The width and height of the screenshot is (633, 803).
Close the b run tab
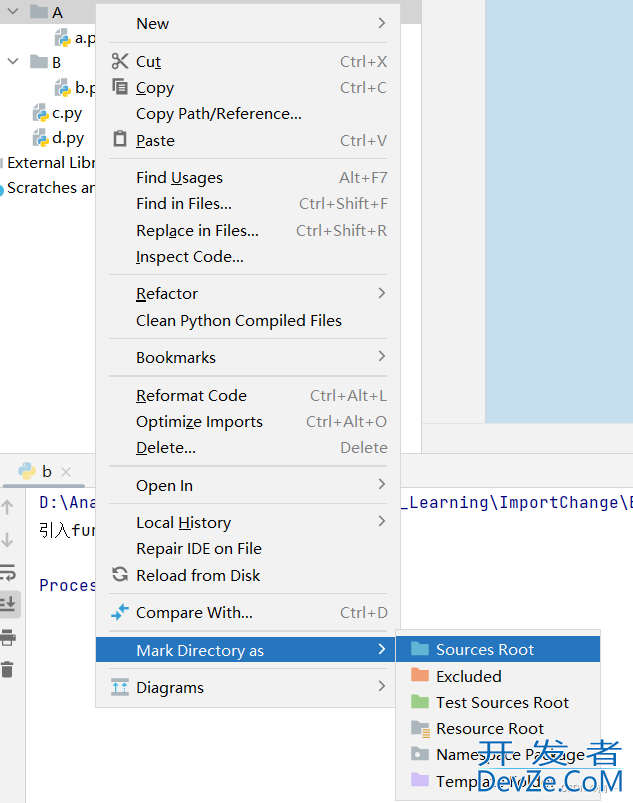click(66, 472)
